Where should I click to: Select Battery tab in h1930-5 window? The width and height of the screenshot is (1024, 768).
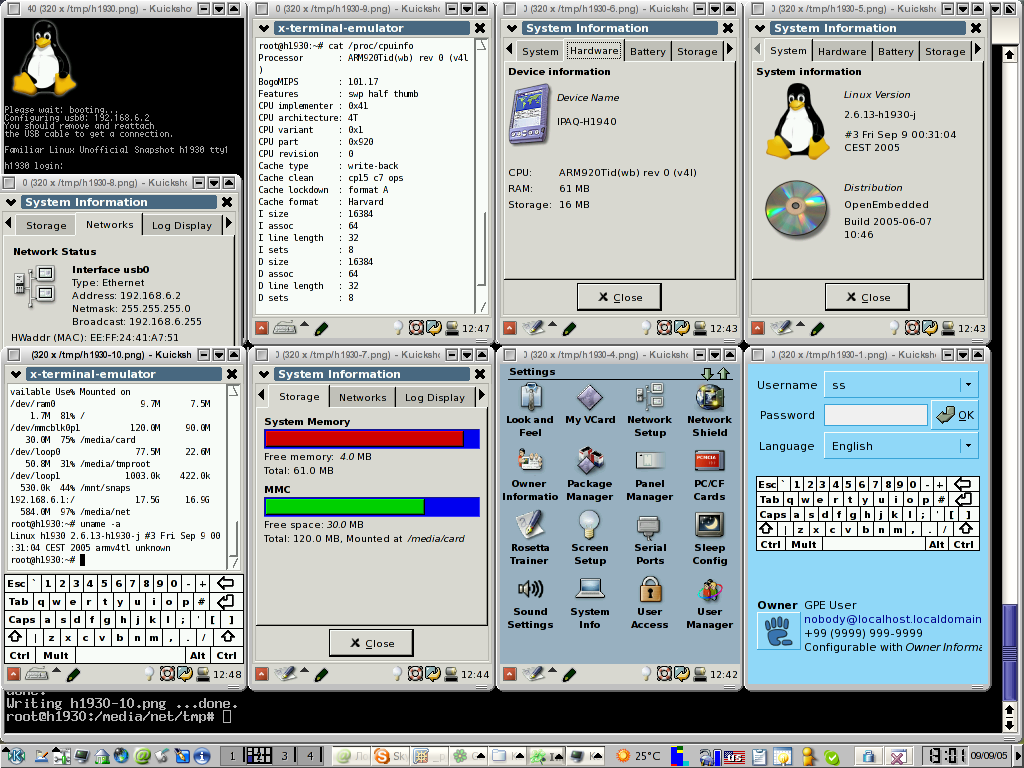(x=895, y=52)
